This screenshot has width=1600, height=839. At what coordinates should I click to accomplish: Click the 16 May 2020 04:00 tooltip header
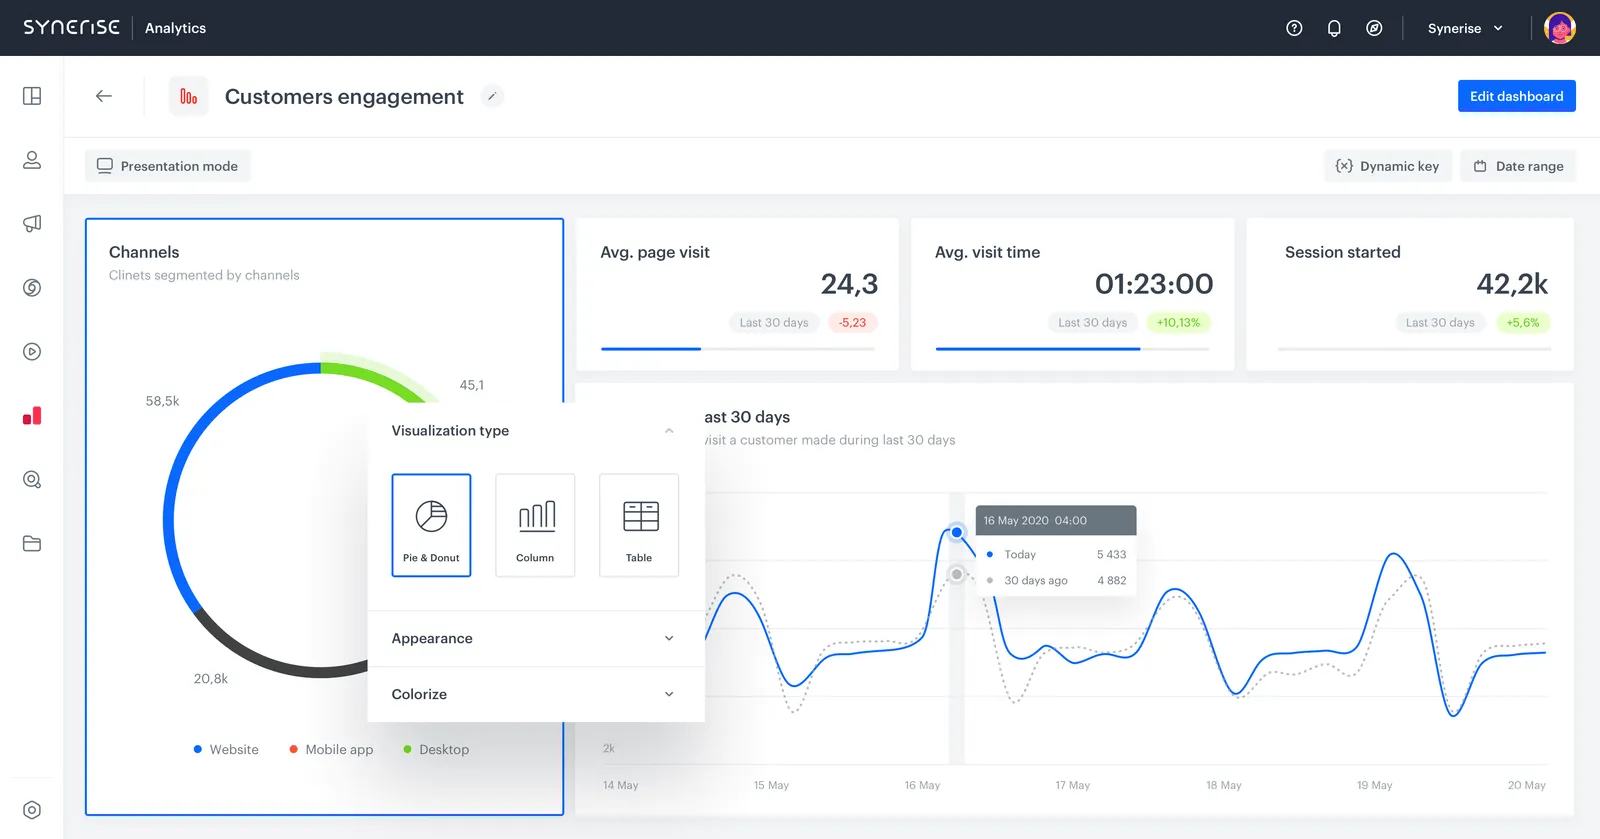pos(1056,520)
